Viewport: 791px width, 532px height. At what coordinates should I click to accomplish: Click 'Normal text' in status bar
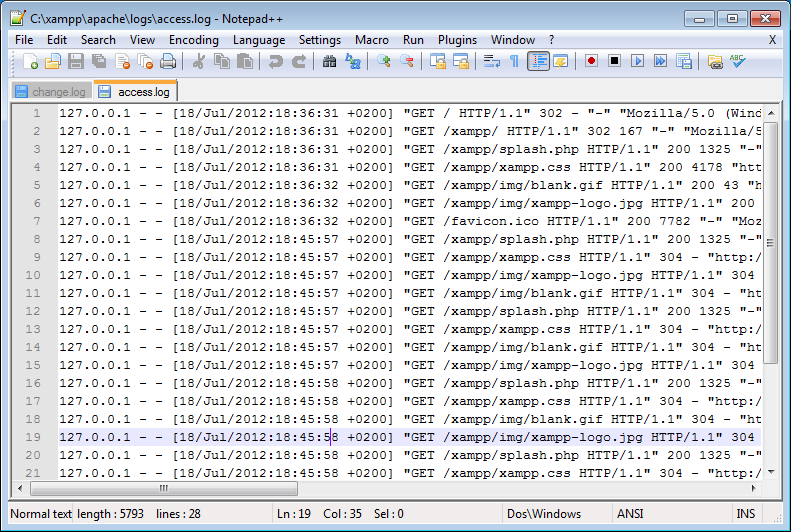click(41, 514)
